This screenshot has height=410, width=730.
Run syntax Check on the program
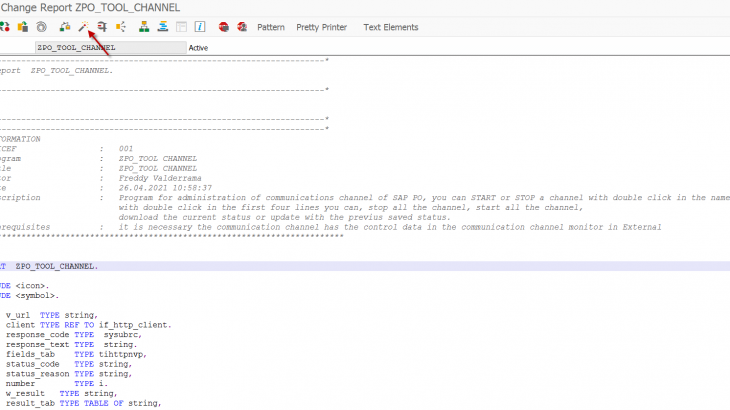tap(65, 27)
